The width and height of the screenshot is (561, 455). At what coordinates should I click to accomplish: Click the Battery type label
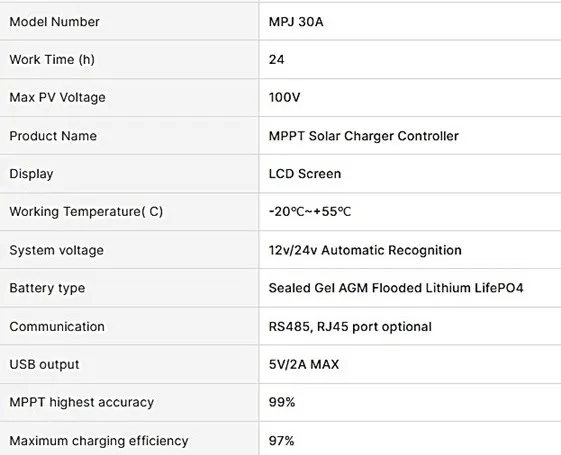pyautogui.click(x=47, y=288)
